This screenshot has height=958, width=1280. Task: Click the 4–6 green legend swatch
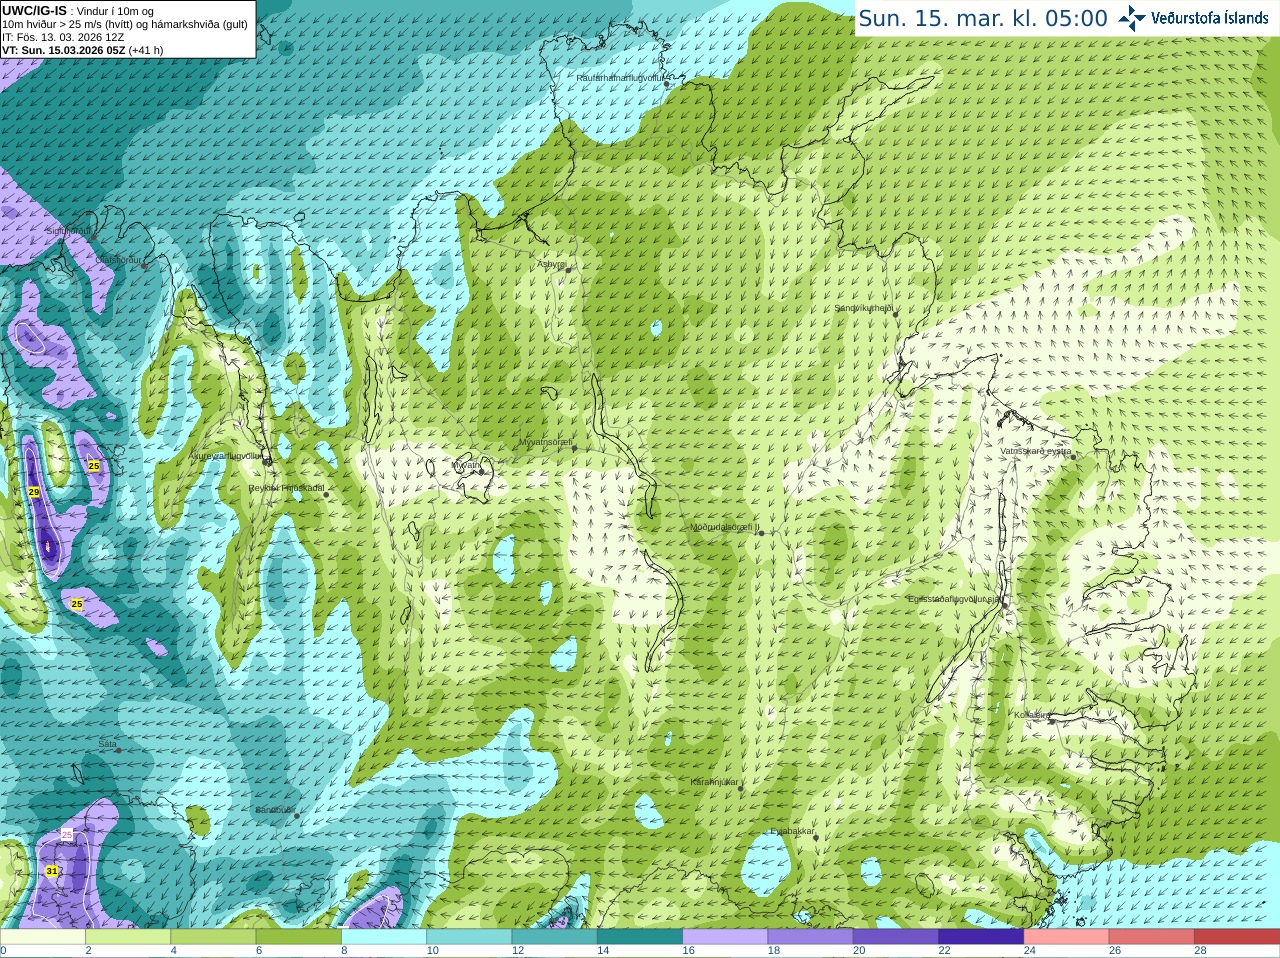[x=213, y=937]
